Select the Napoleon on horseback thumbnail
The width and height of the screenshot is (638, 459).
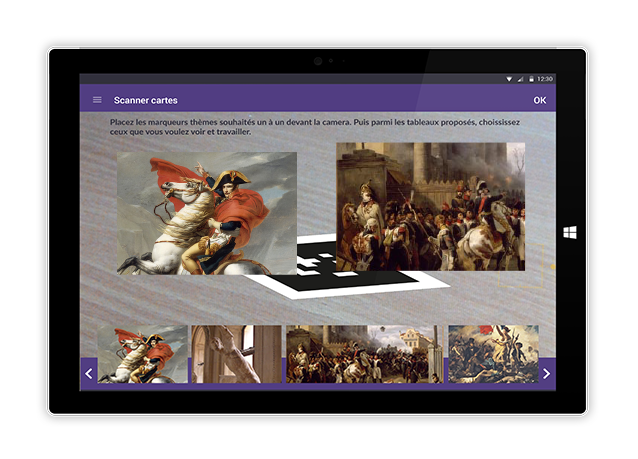142,354
